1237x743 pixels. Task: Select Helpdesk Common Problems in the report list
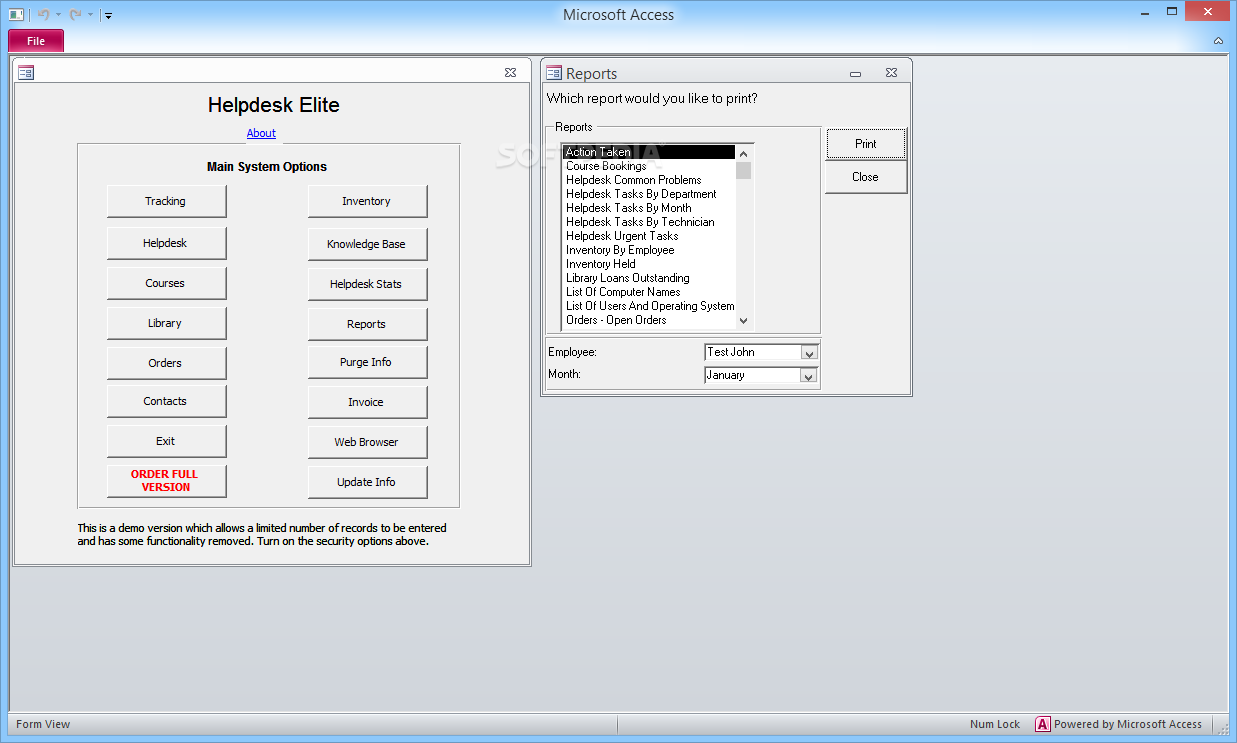tap(649, 180)
